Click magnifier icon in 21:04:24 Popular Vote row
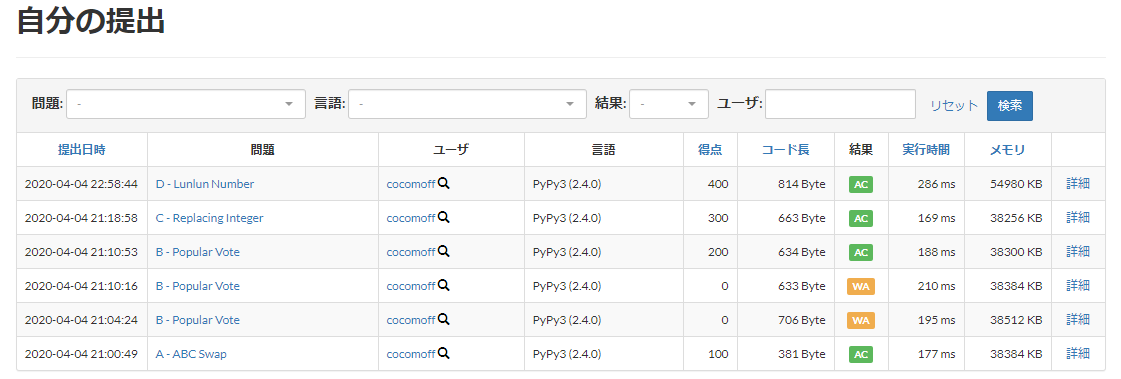Viewport: 1121px width, 379px height. pyautogui.click(x=443, y=320)
